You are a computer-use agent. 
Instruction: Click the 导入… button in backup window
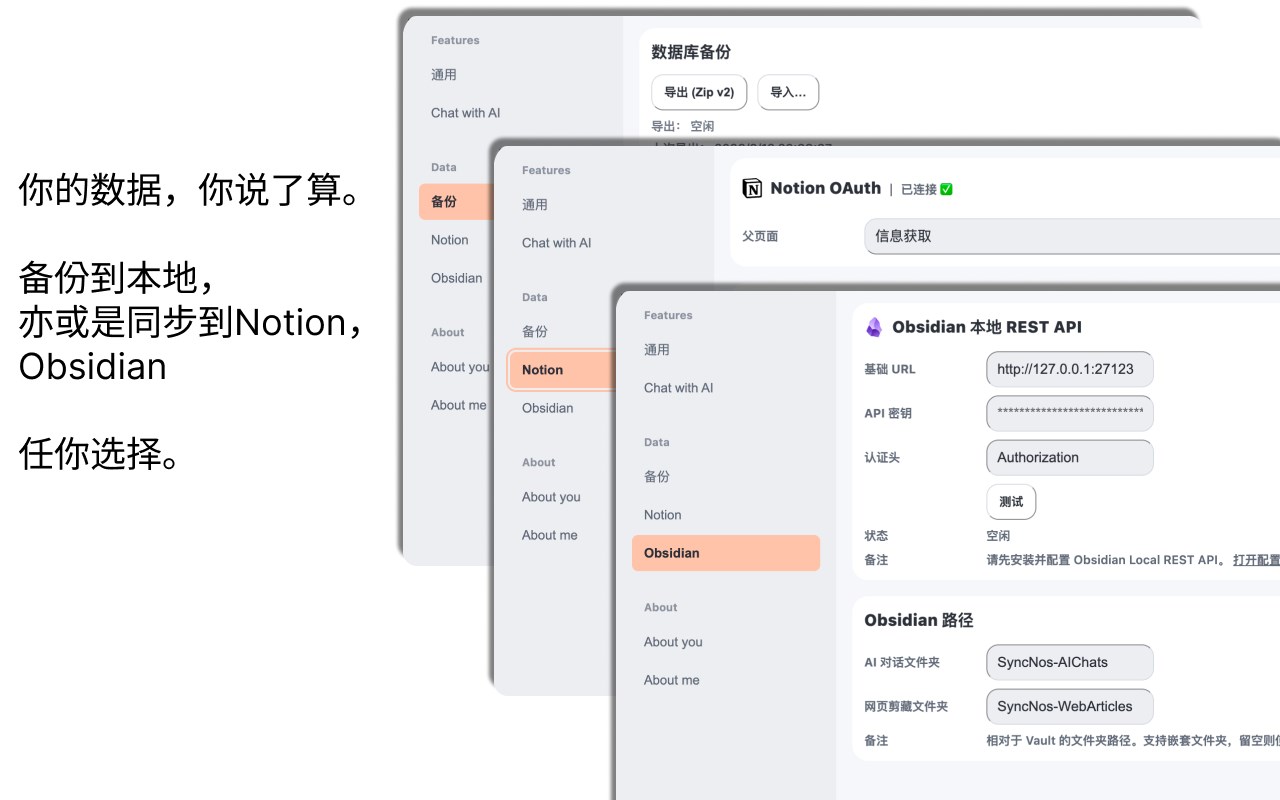pos(788,92)
